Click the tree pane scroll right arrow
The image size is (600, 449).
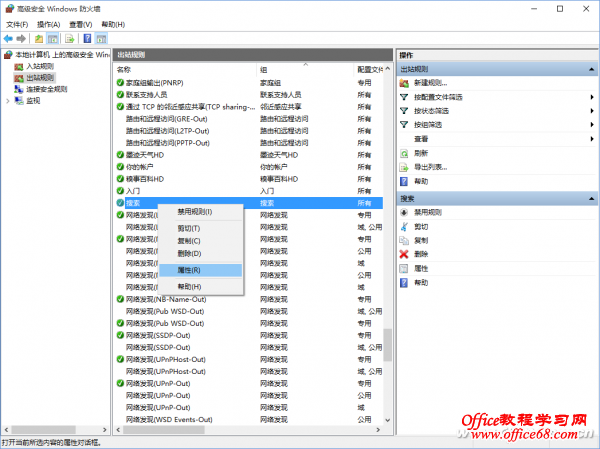[104, 430]
